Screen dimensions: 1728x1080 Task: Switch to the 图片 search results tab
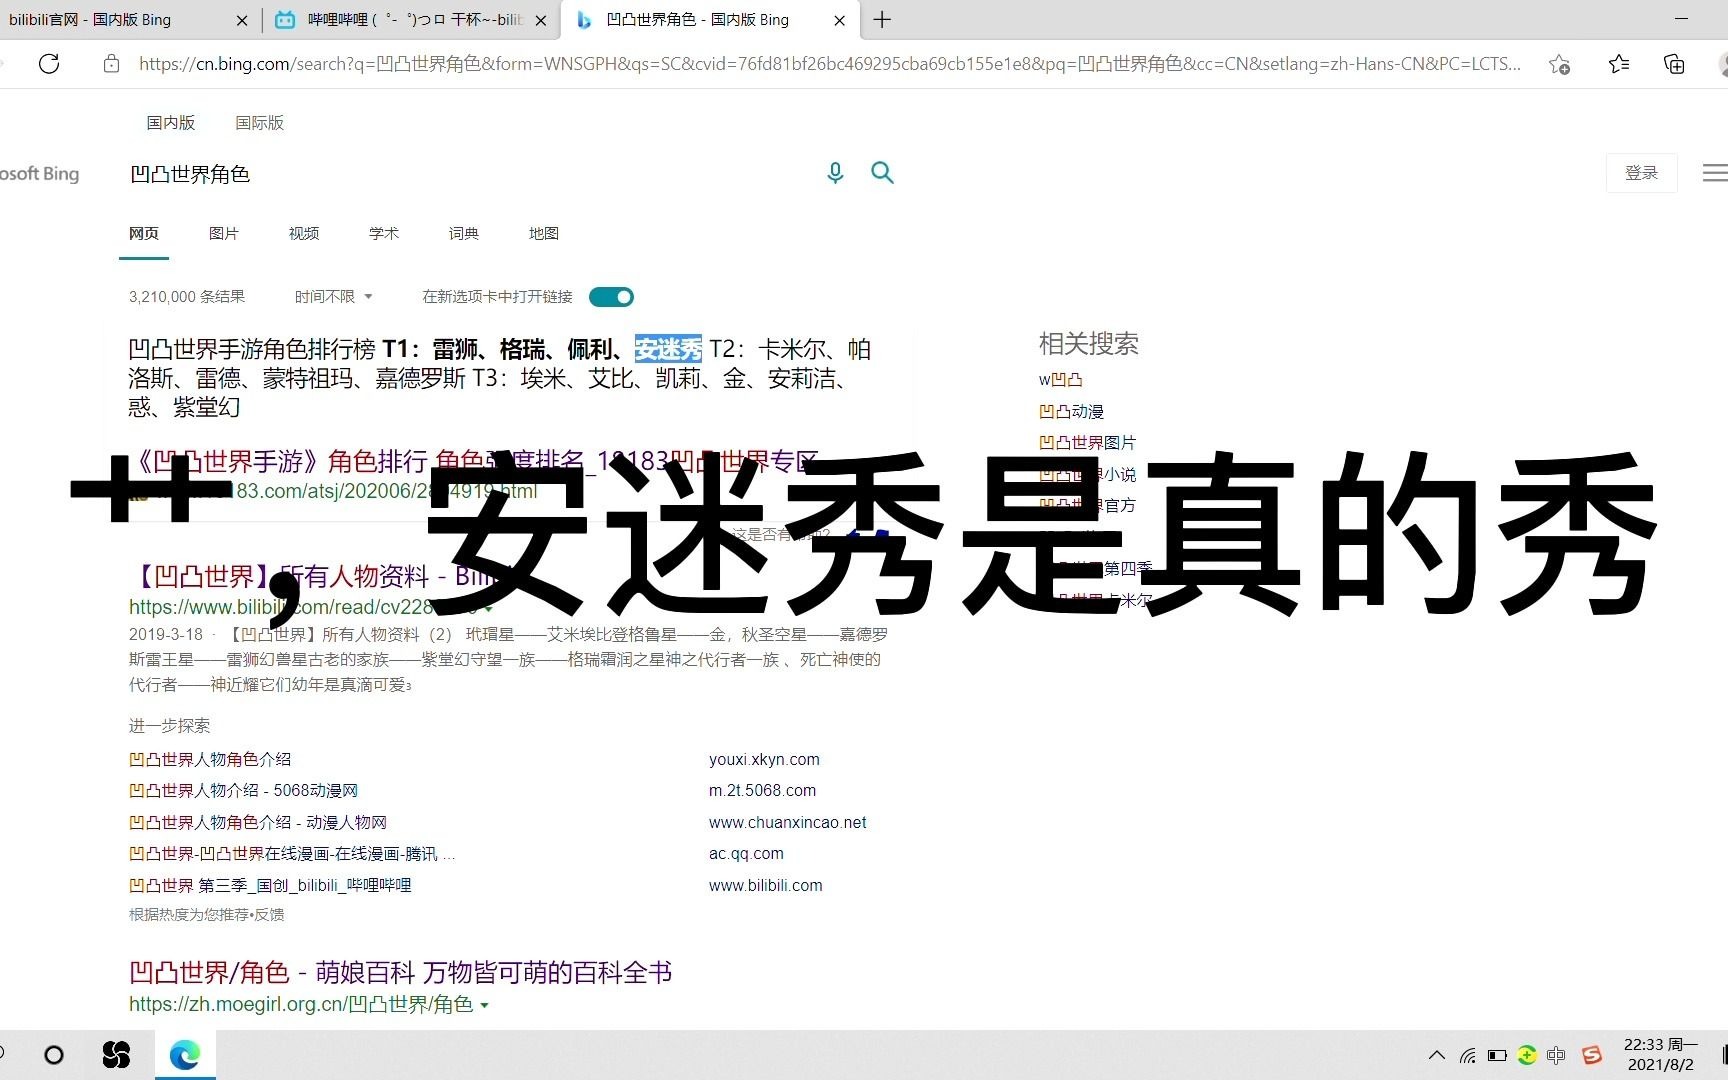tap(223, 233)
